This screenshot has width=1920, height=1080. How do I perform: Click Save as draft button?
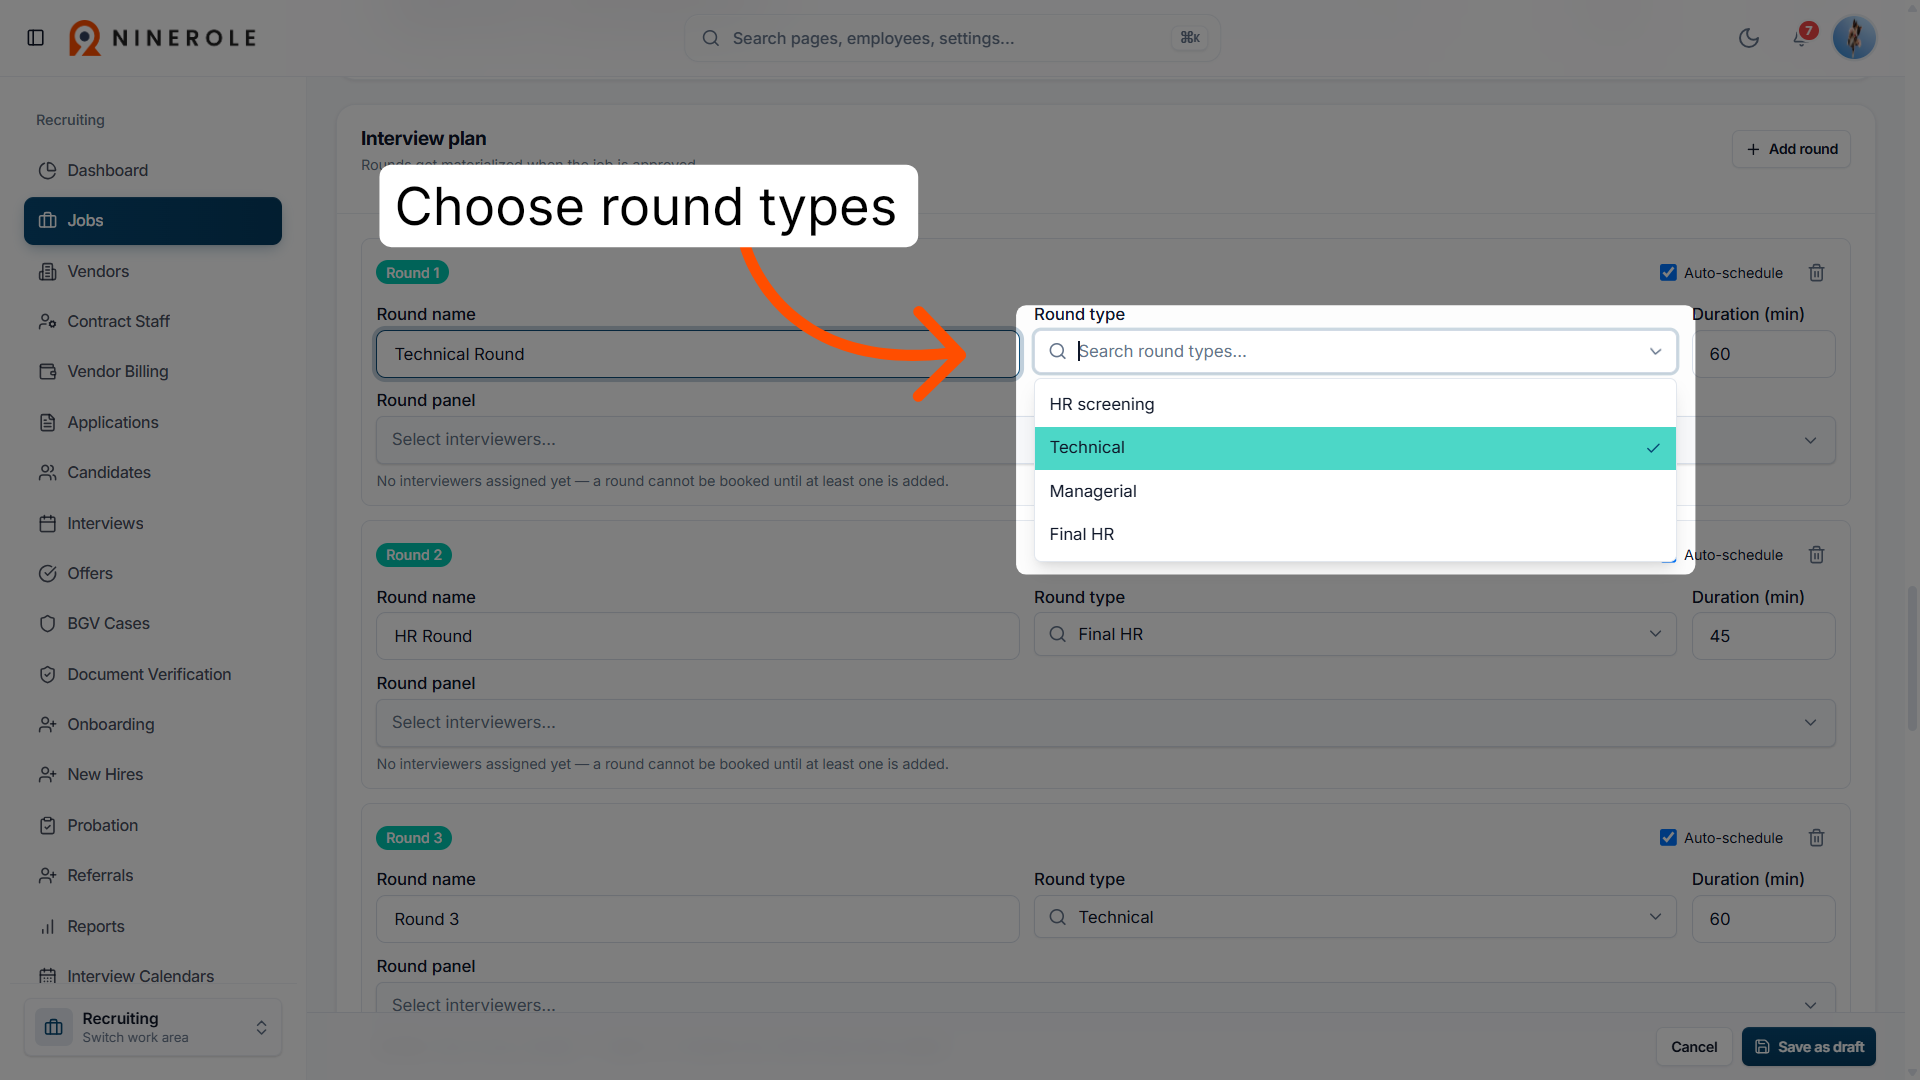(1809, 1047)
